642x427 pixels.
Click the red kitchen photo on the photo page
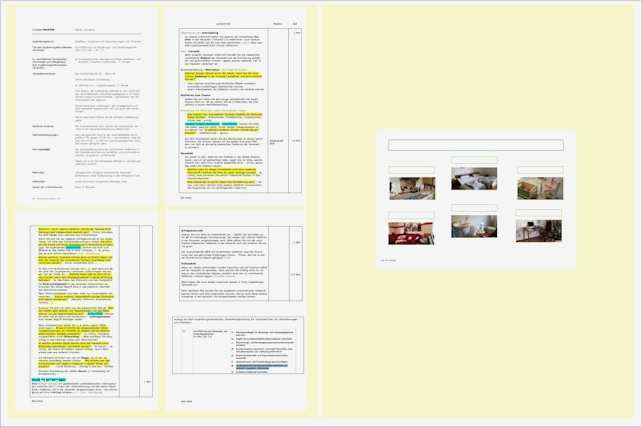tap(411, 233)
